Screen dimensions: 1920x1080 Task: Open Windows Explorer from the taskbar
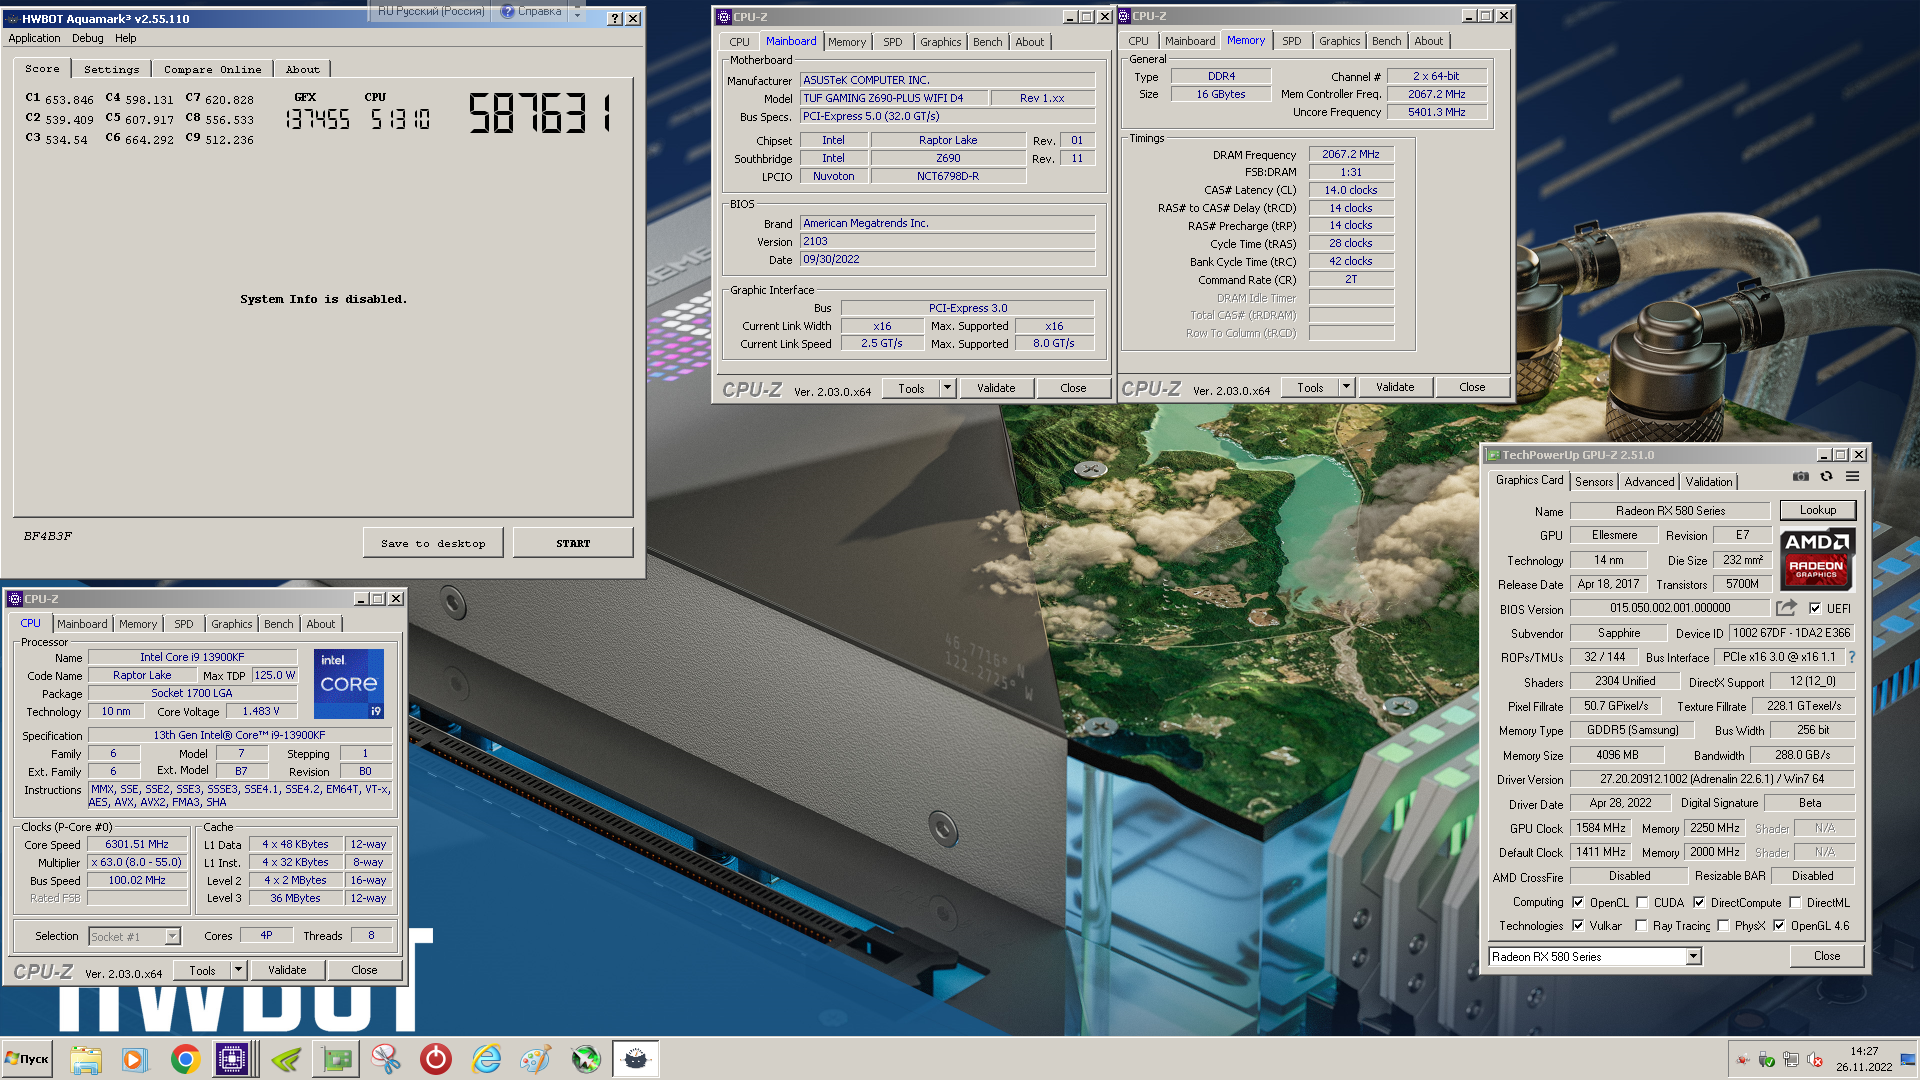pyautogui.click(x=86, y=1059)
